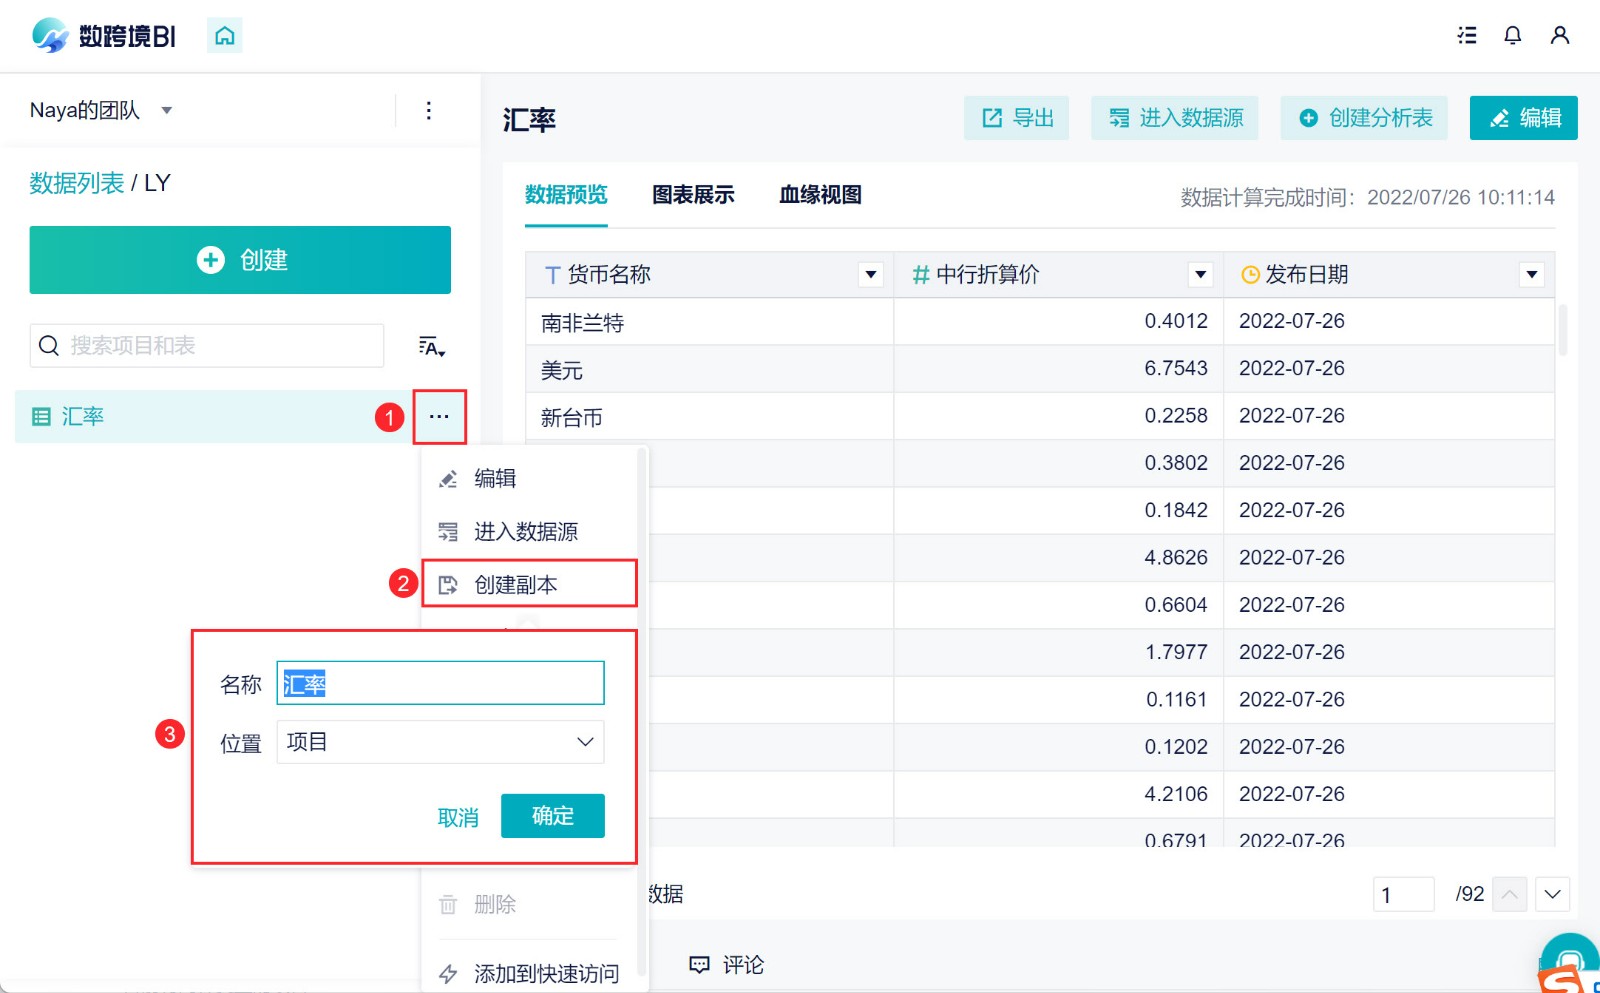Screen dimensions: 1600x993
Task: Click the table vertical scrollbar
Action: point(1562,330)
